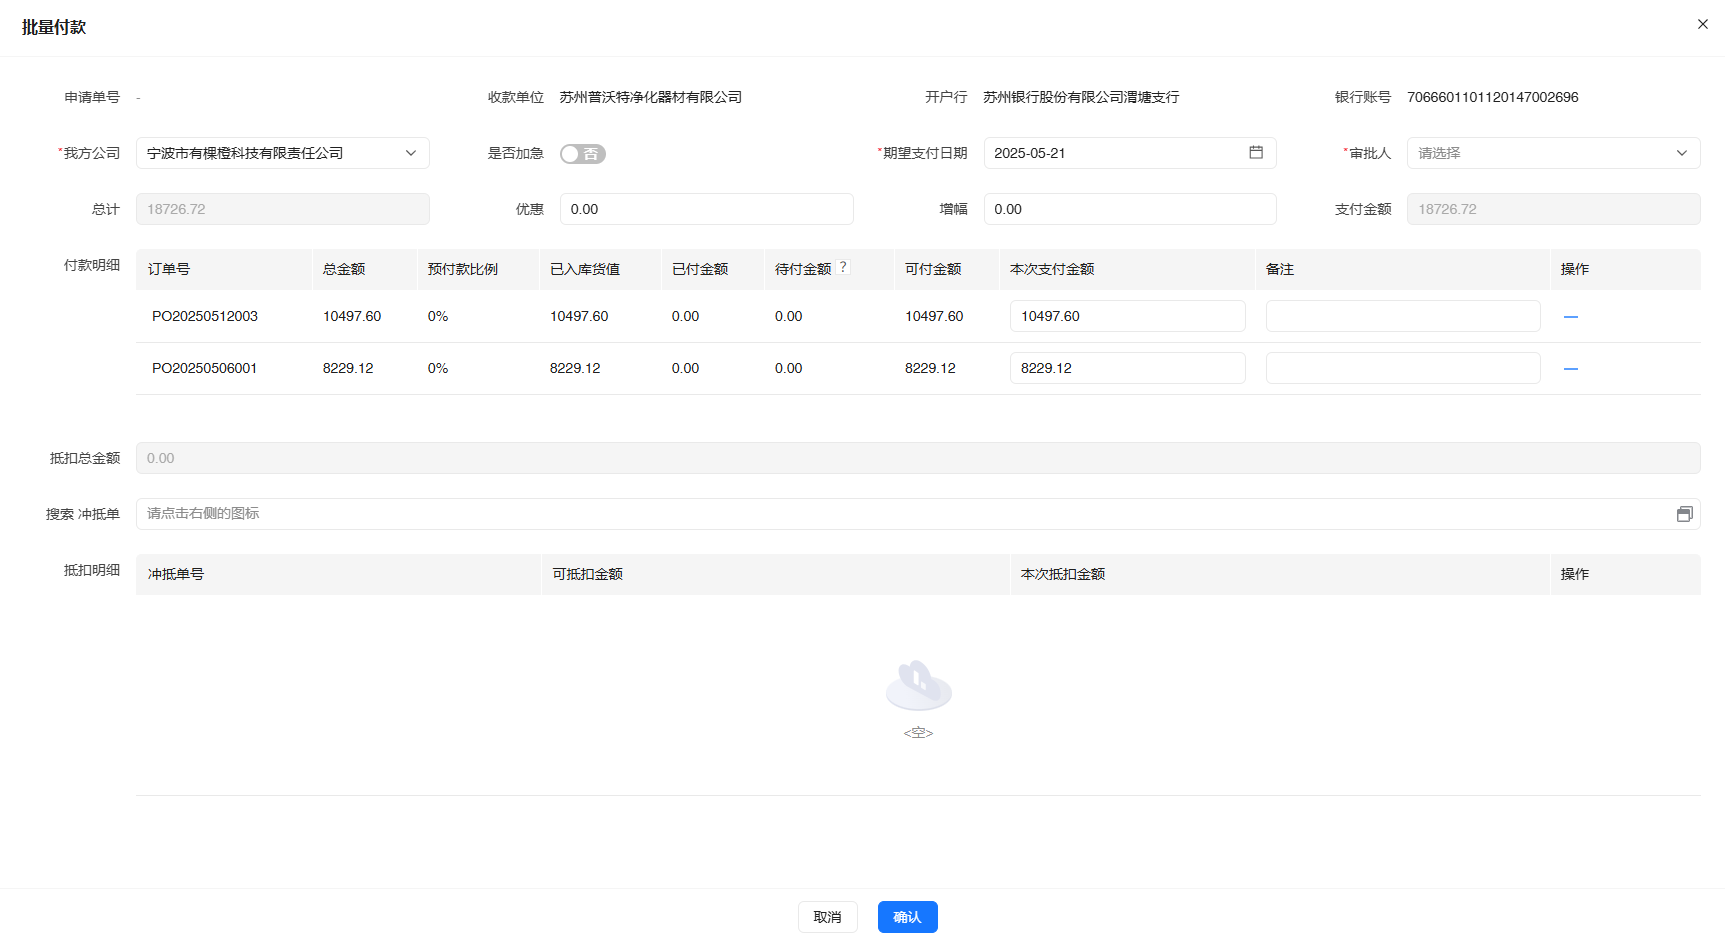The image size is (1725, 945).
Task: Click the 确认 confirm button
Action: [x=907, y=916]
